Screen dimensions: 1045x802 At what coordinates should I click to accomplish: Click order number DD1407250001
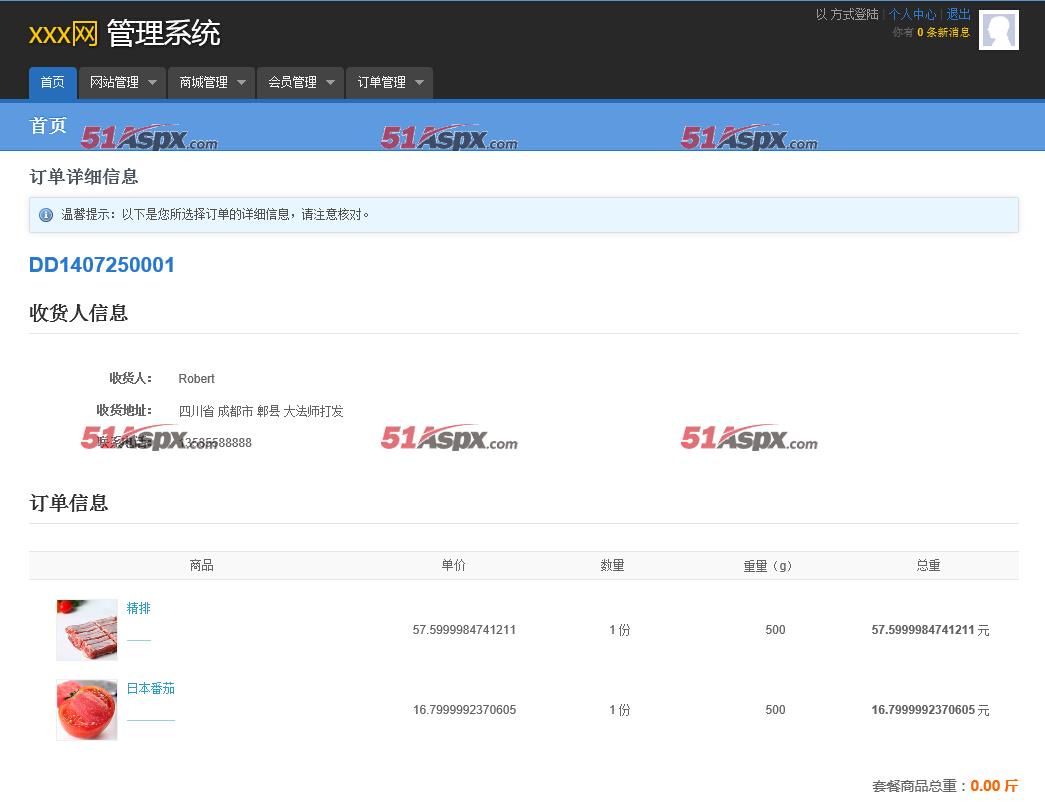pyautogui.click(x=102, y=265)
